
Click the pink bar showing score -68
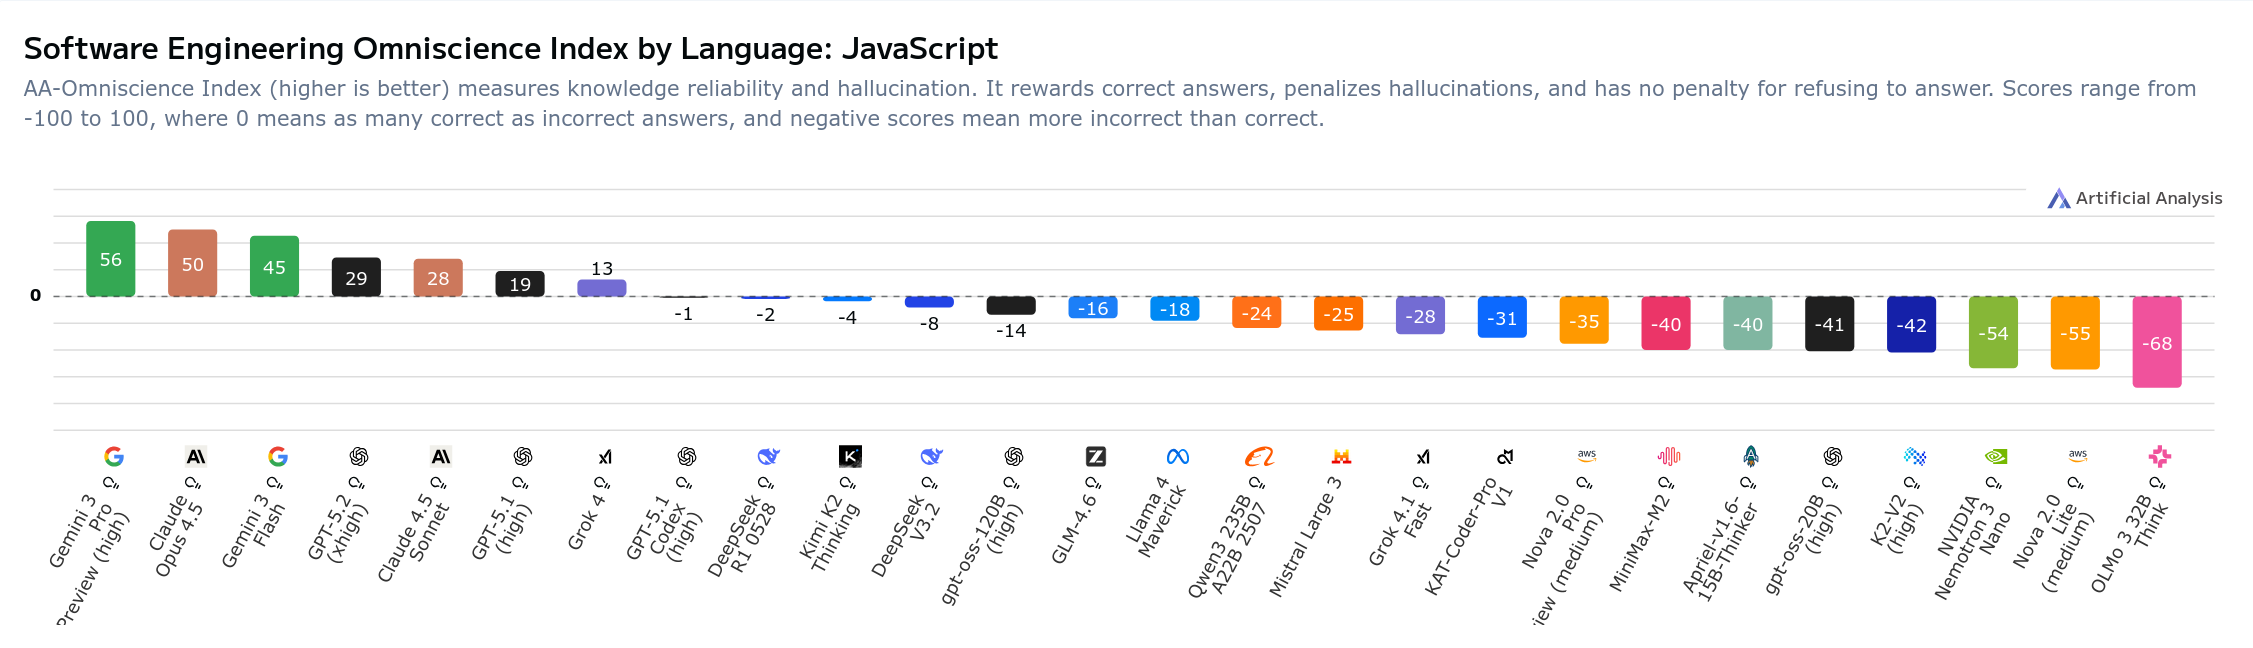tap(2156, 342)
